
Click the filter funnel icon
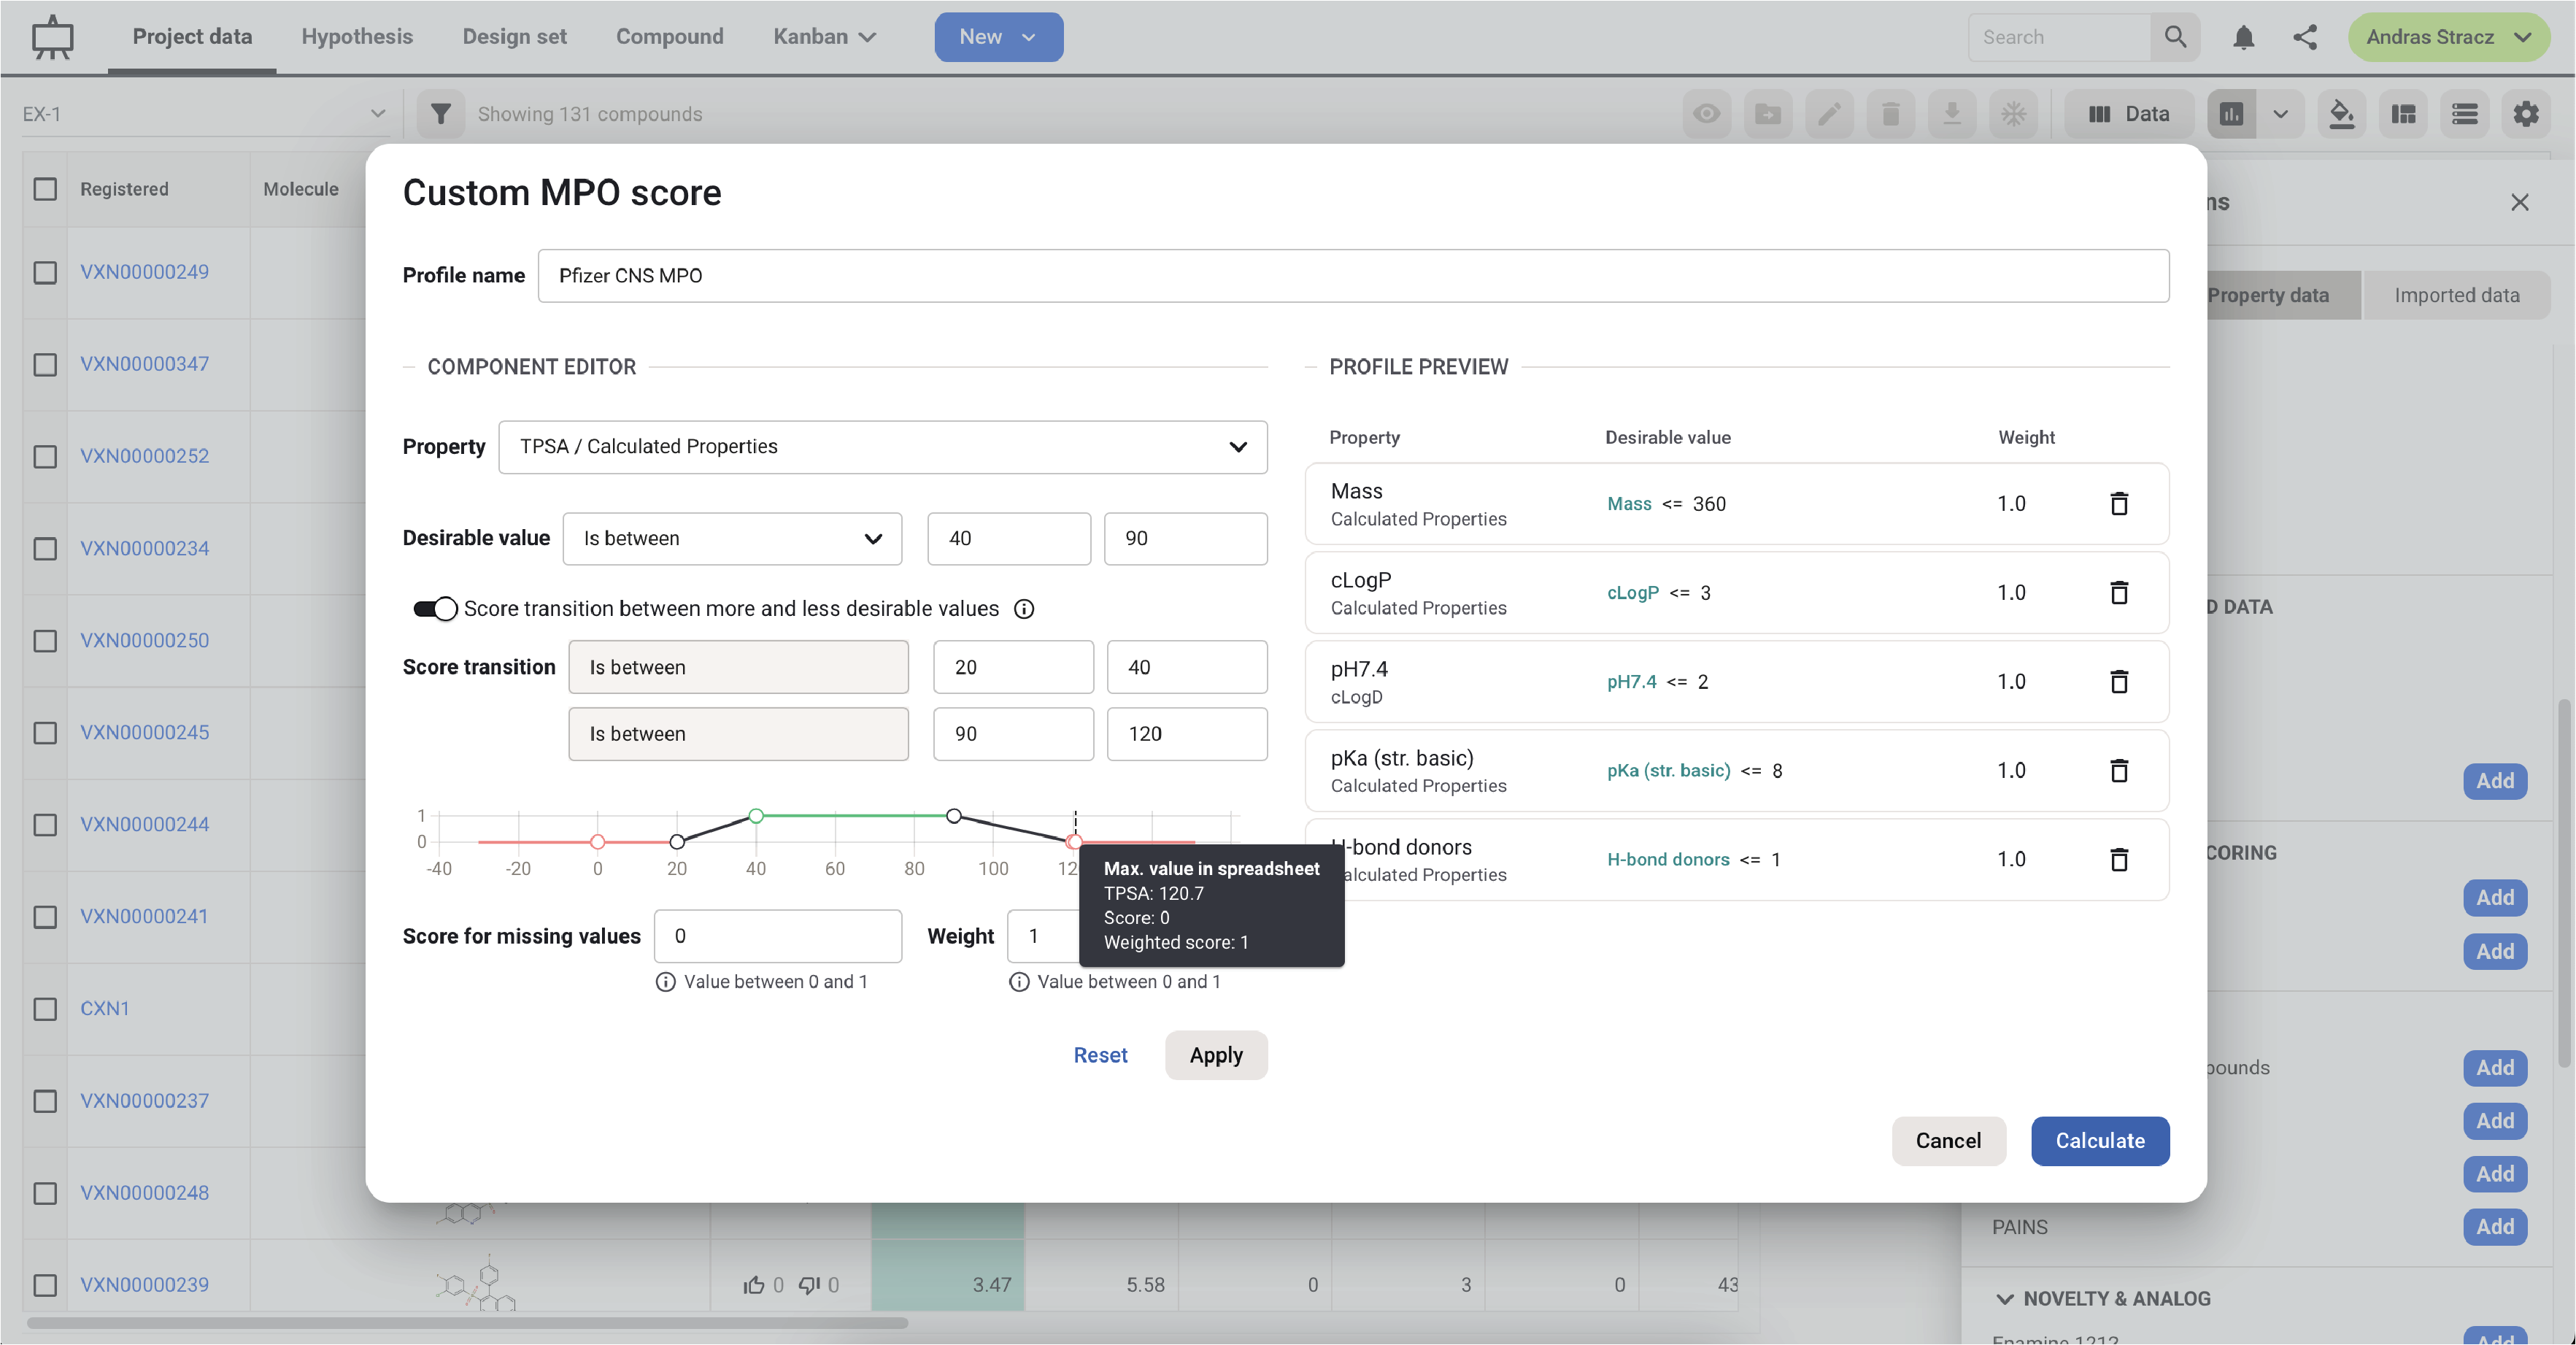click(440, 114)
